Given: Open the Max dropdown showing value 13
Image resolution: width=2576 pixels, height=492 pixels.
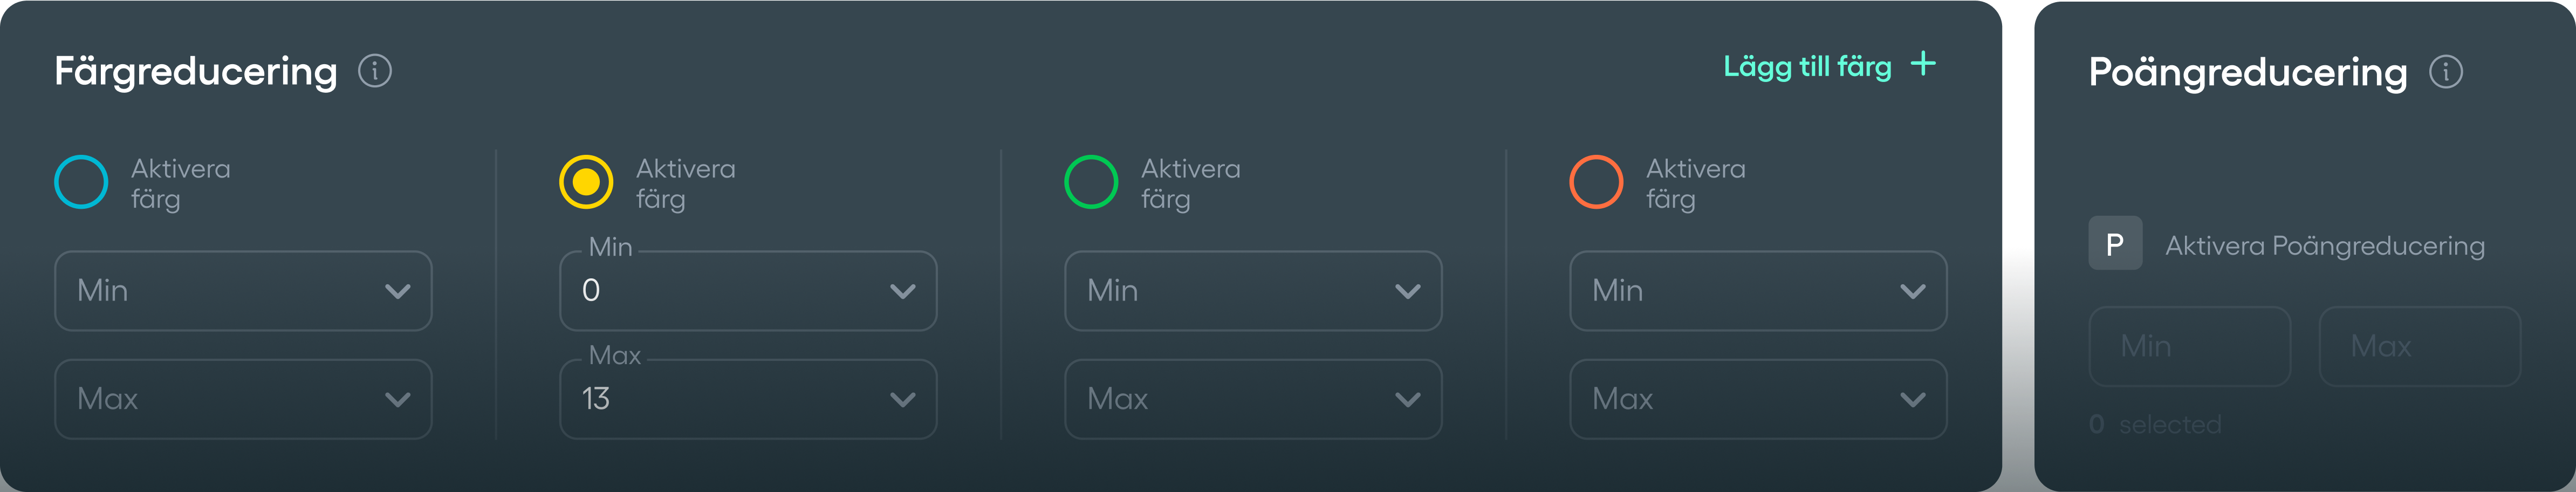Looking at the screenshot, I should [x=747, y=398].
